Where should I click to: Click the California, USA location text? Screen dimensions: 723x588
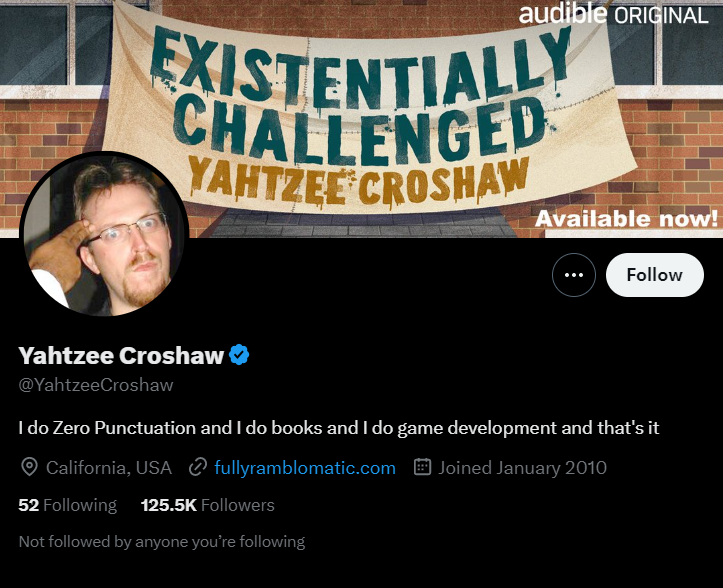pyautogui.click(x=109, y=468)
